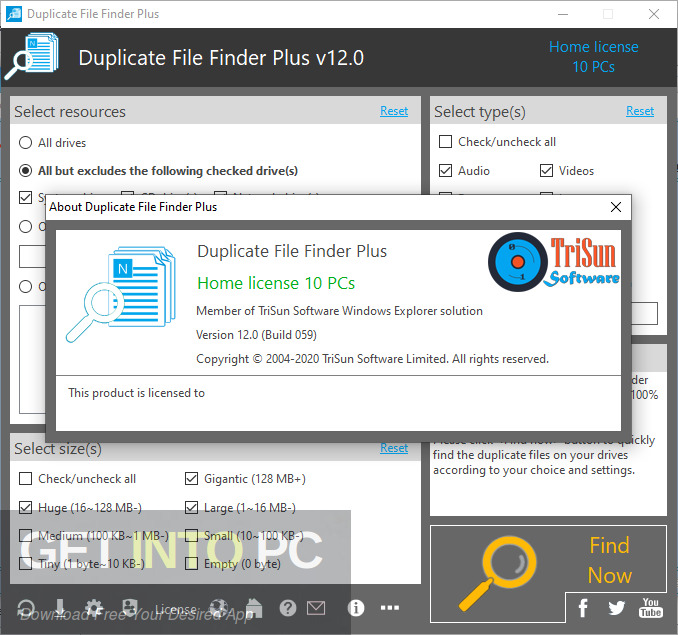Click Version 12.0 (Build 059) text
This screenshot has height=635, width=678.
tap(256, 335)
